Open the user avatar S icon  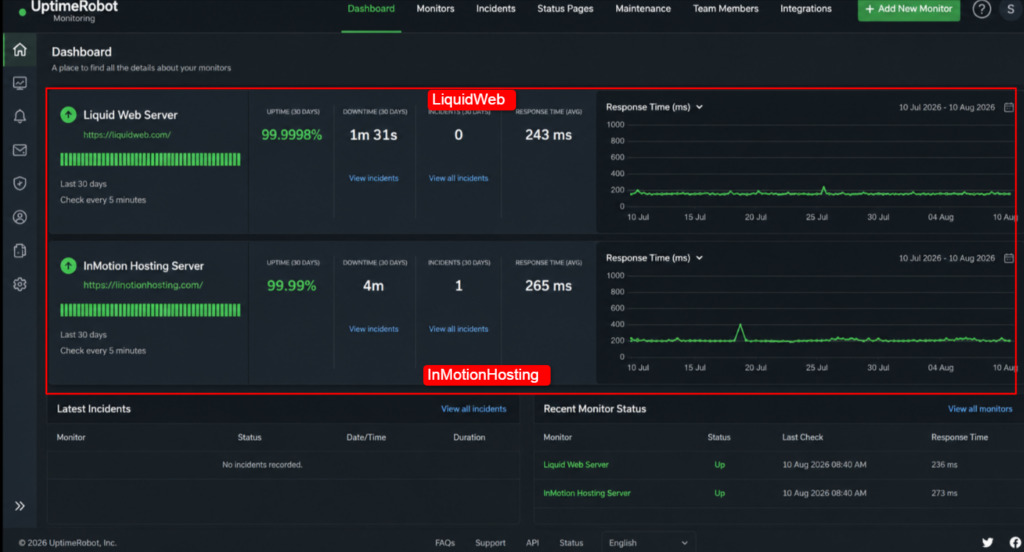[1010, 9]
